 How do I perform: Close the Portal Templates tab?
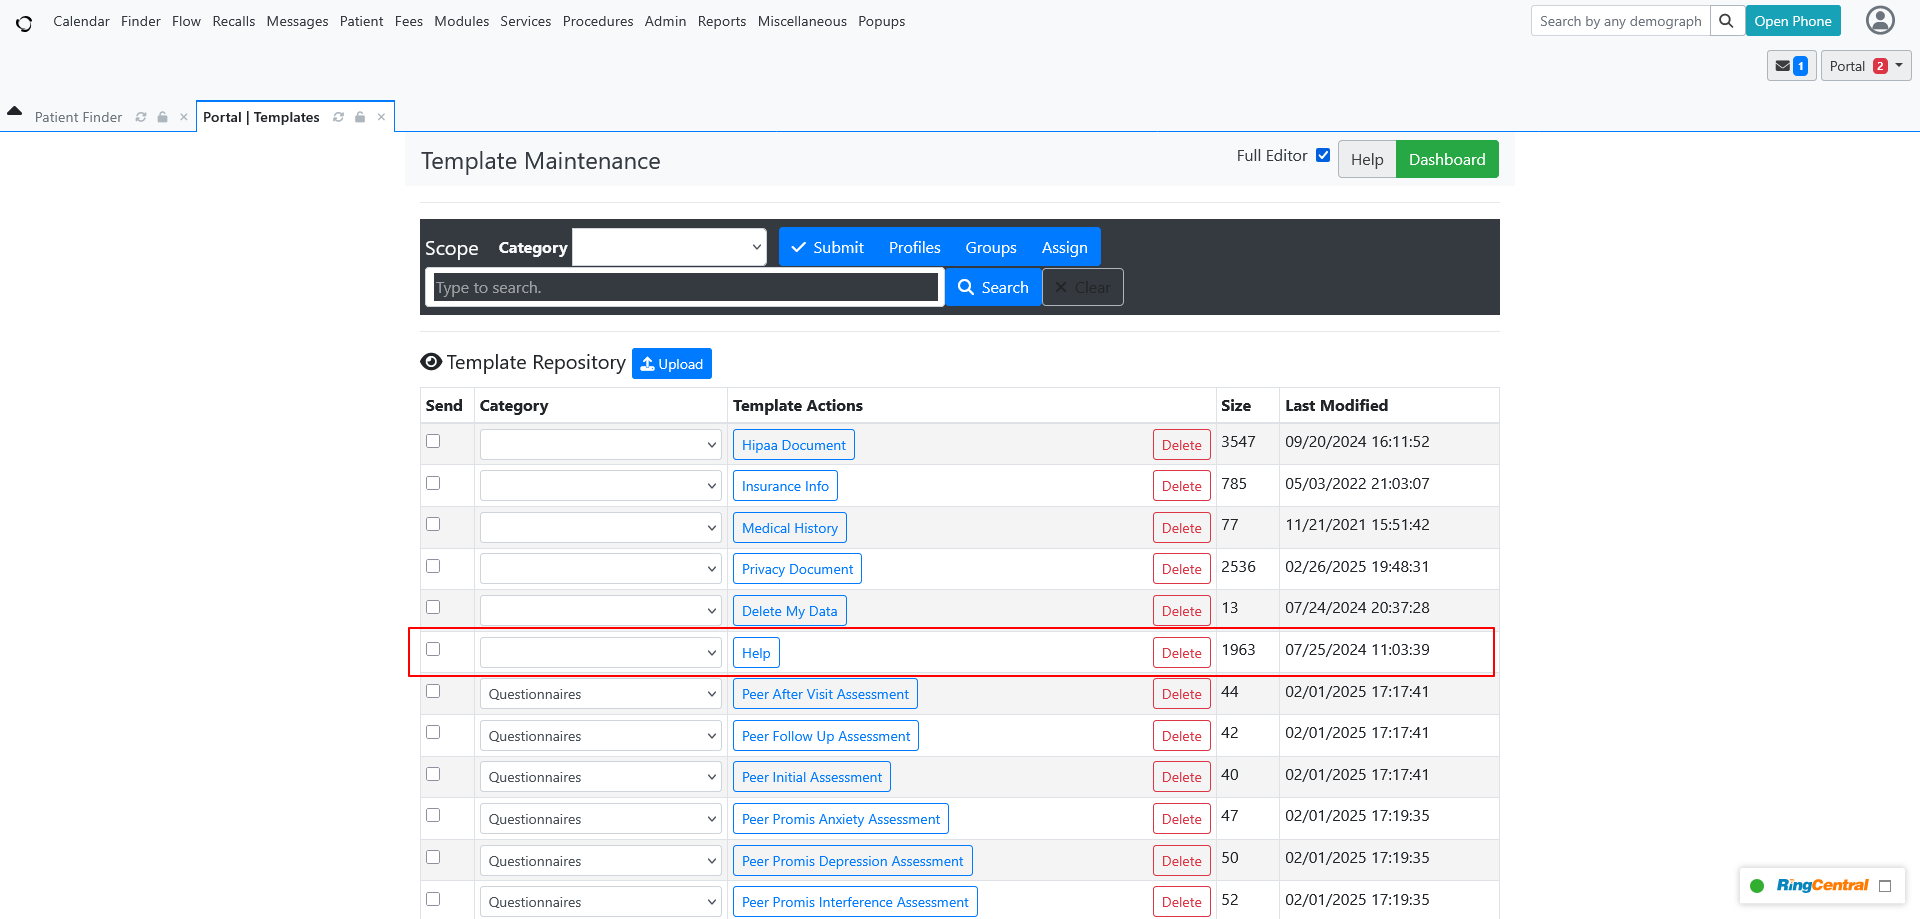point(381,117)
